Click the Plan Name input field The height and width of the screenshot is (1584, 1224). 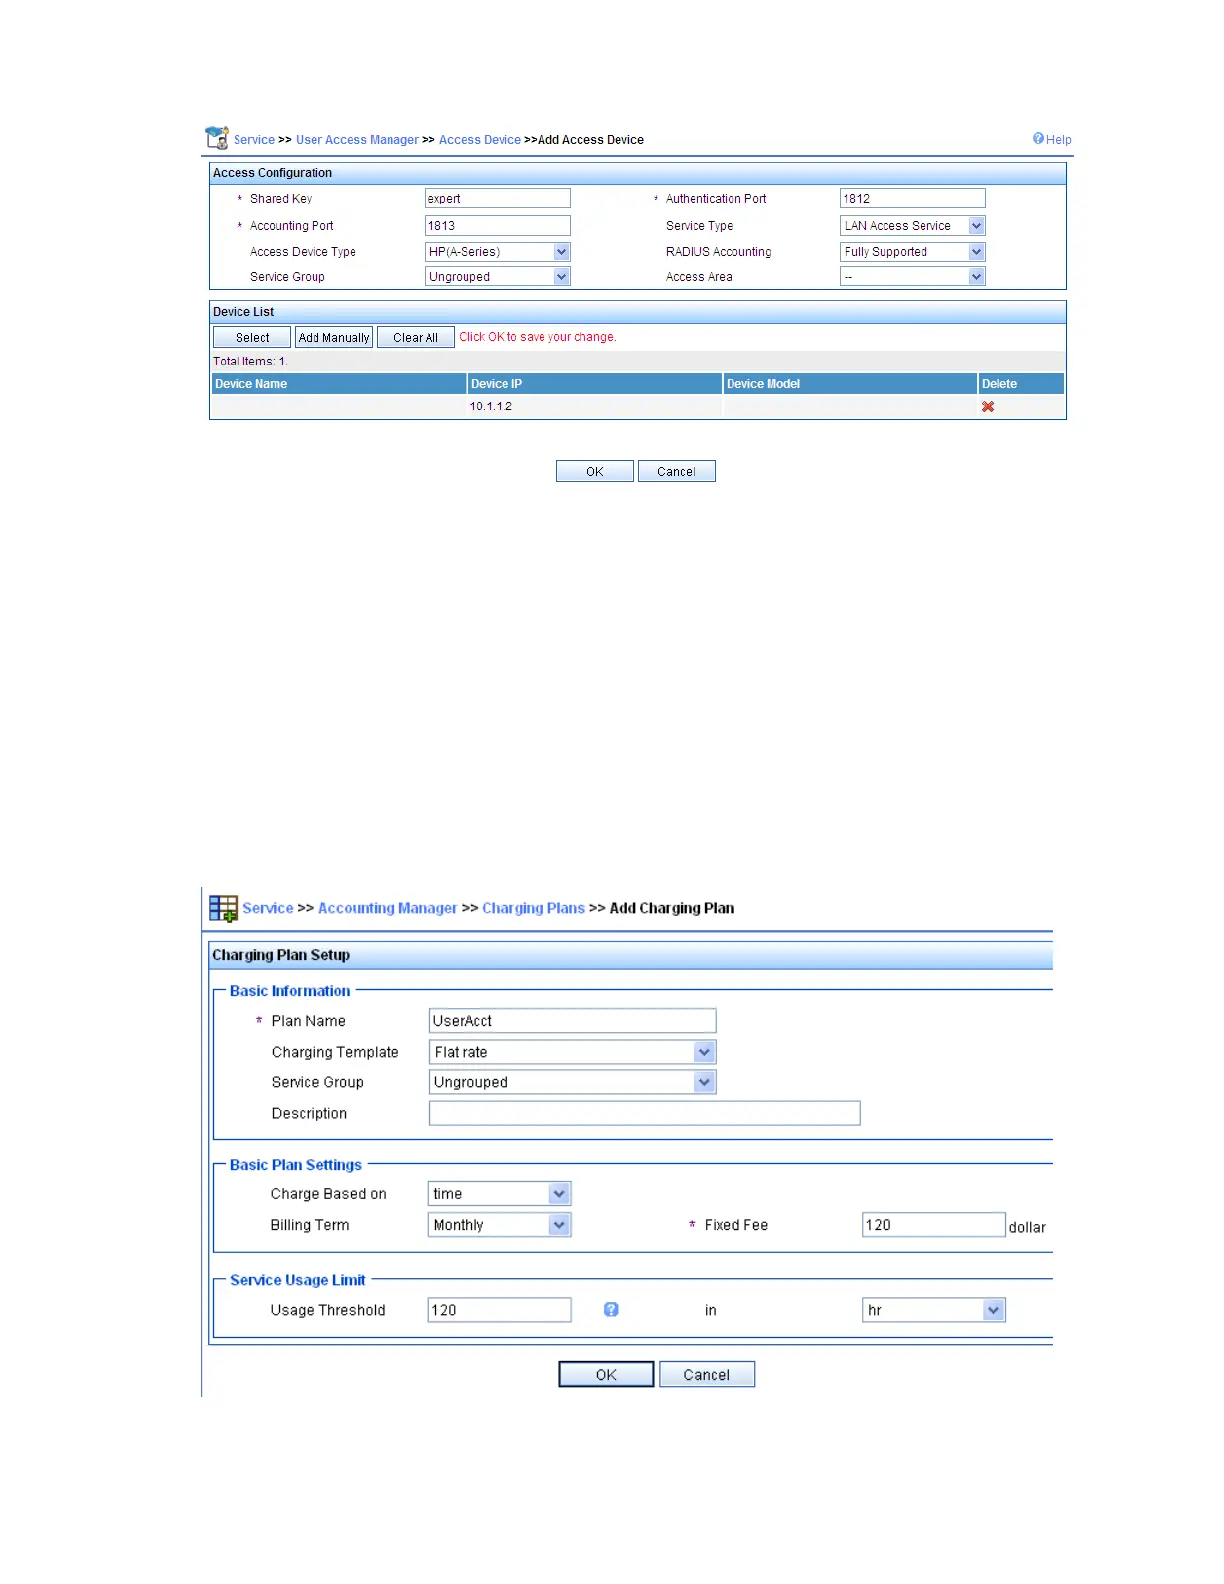573,1021
